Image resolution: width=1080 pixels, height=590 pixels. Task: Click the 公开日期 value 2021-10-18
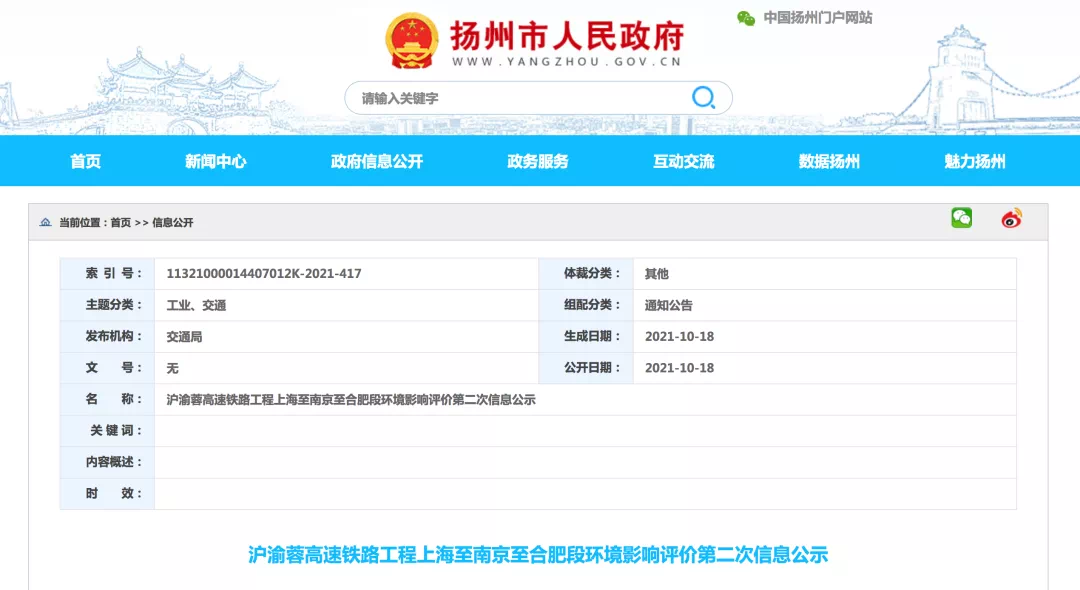(679, 368)
